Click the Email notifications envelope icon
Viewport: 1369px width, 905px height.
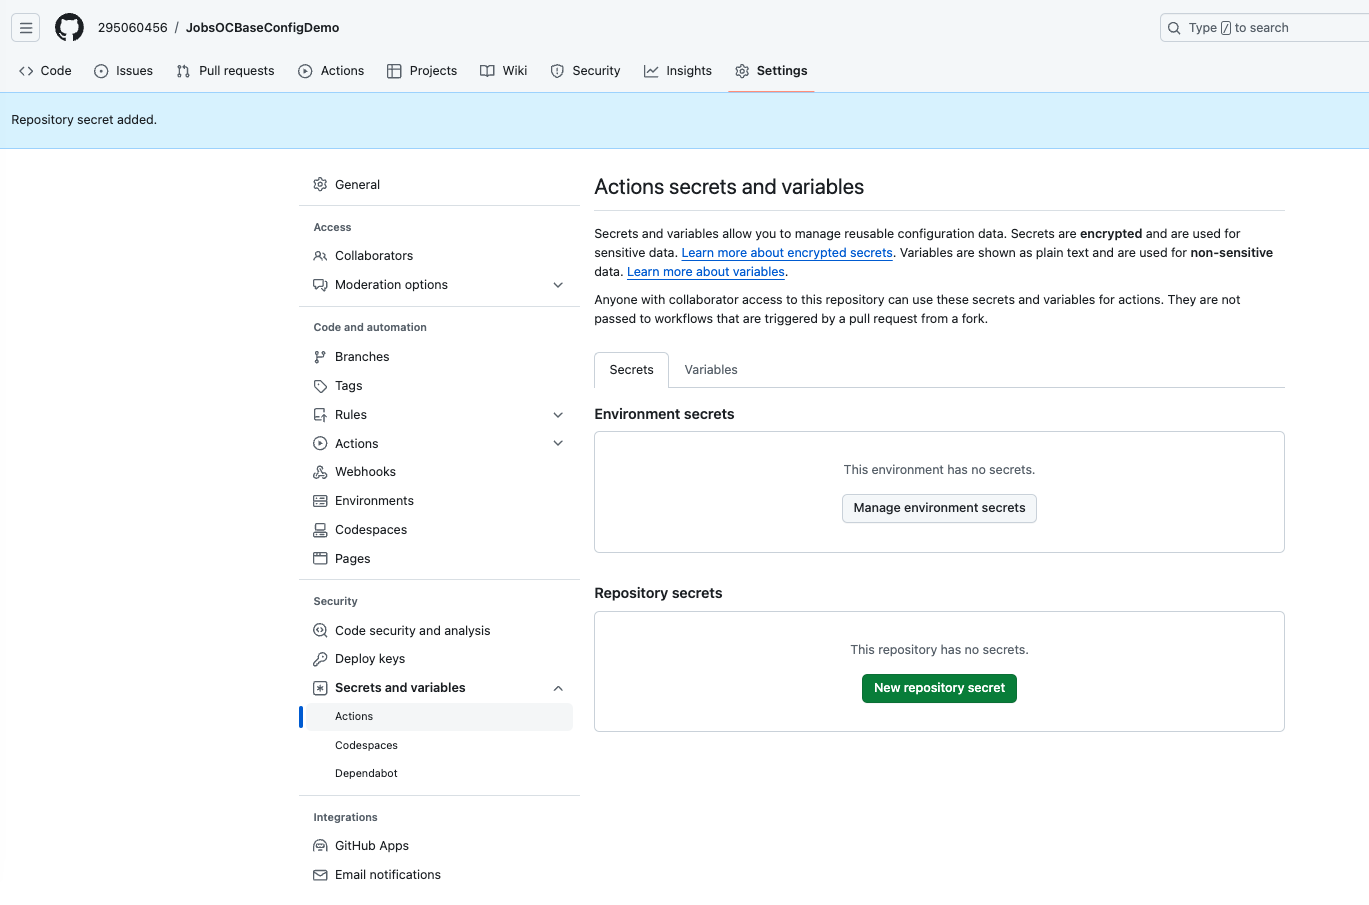tap(320, 875)
